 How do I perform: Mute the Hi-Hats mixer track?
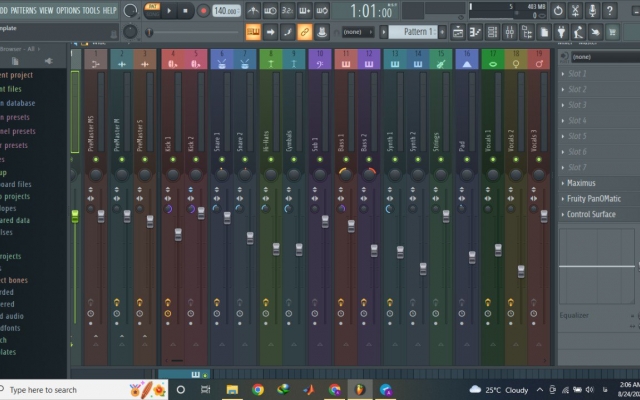point(271,160)
